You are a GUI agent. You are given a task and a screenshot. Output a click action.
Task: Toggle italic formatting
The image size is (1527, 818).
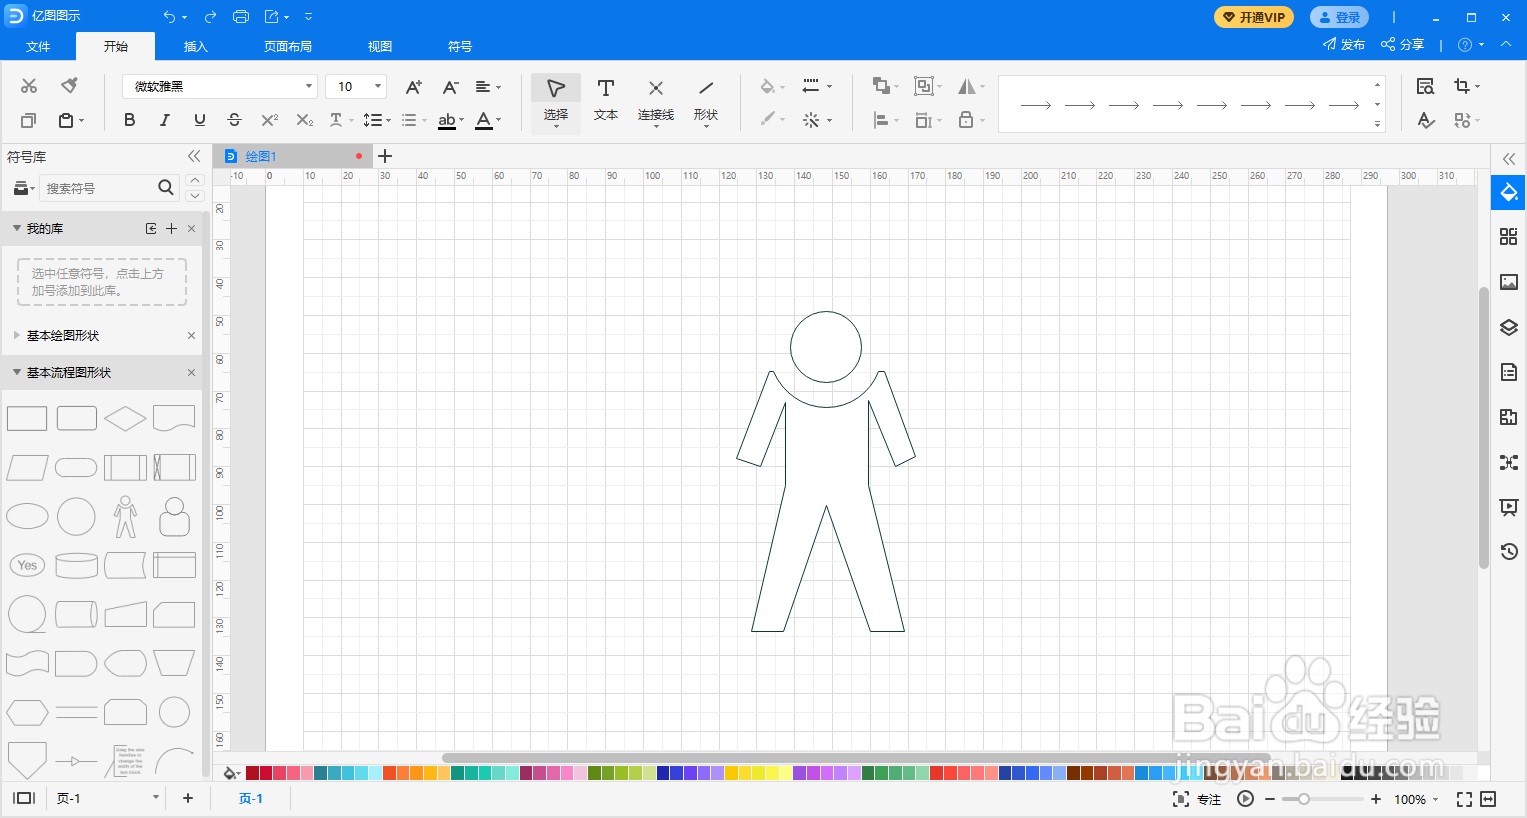tap(164, 120)
